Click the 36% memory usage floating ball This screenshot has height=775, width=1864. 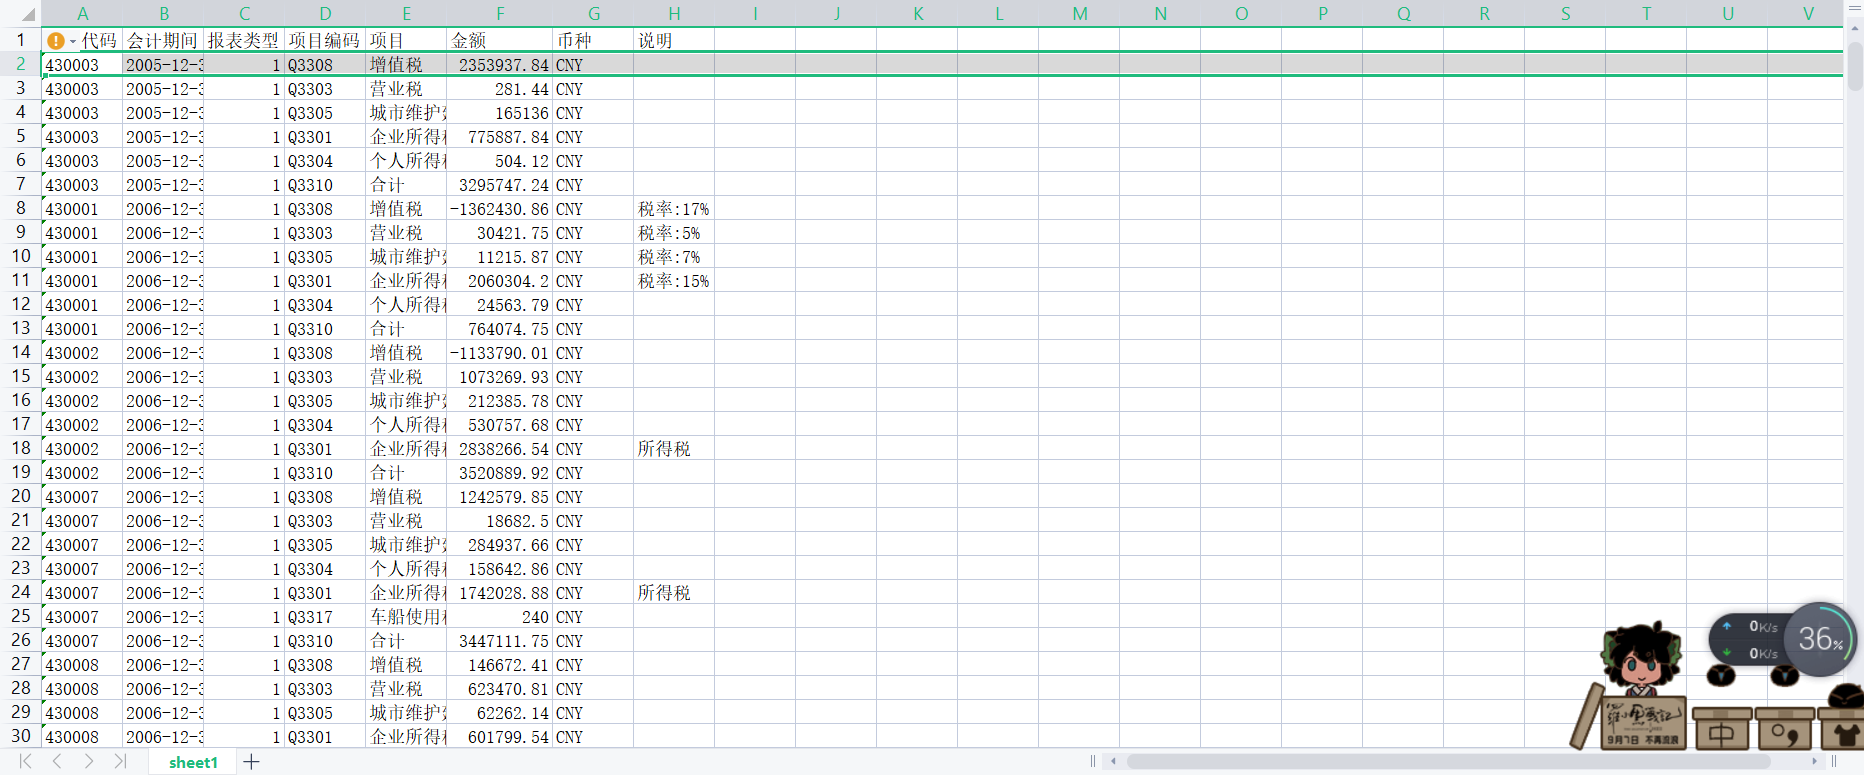1820,638
